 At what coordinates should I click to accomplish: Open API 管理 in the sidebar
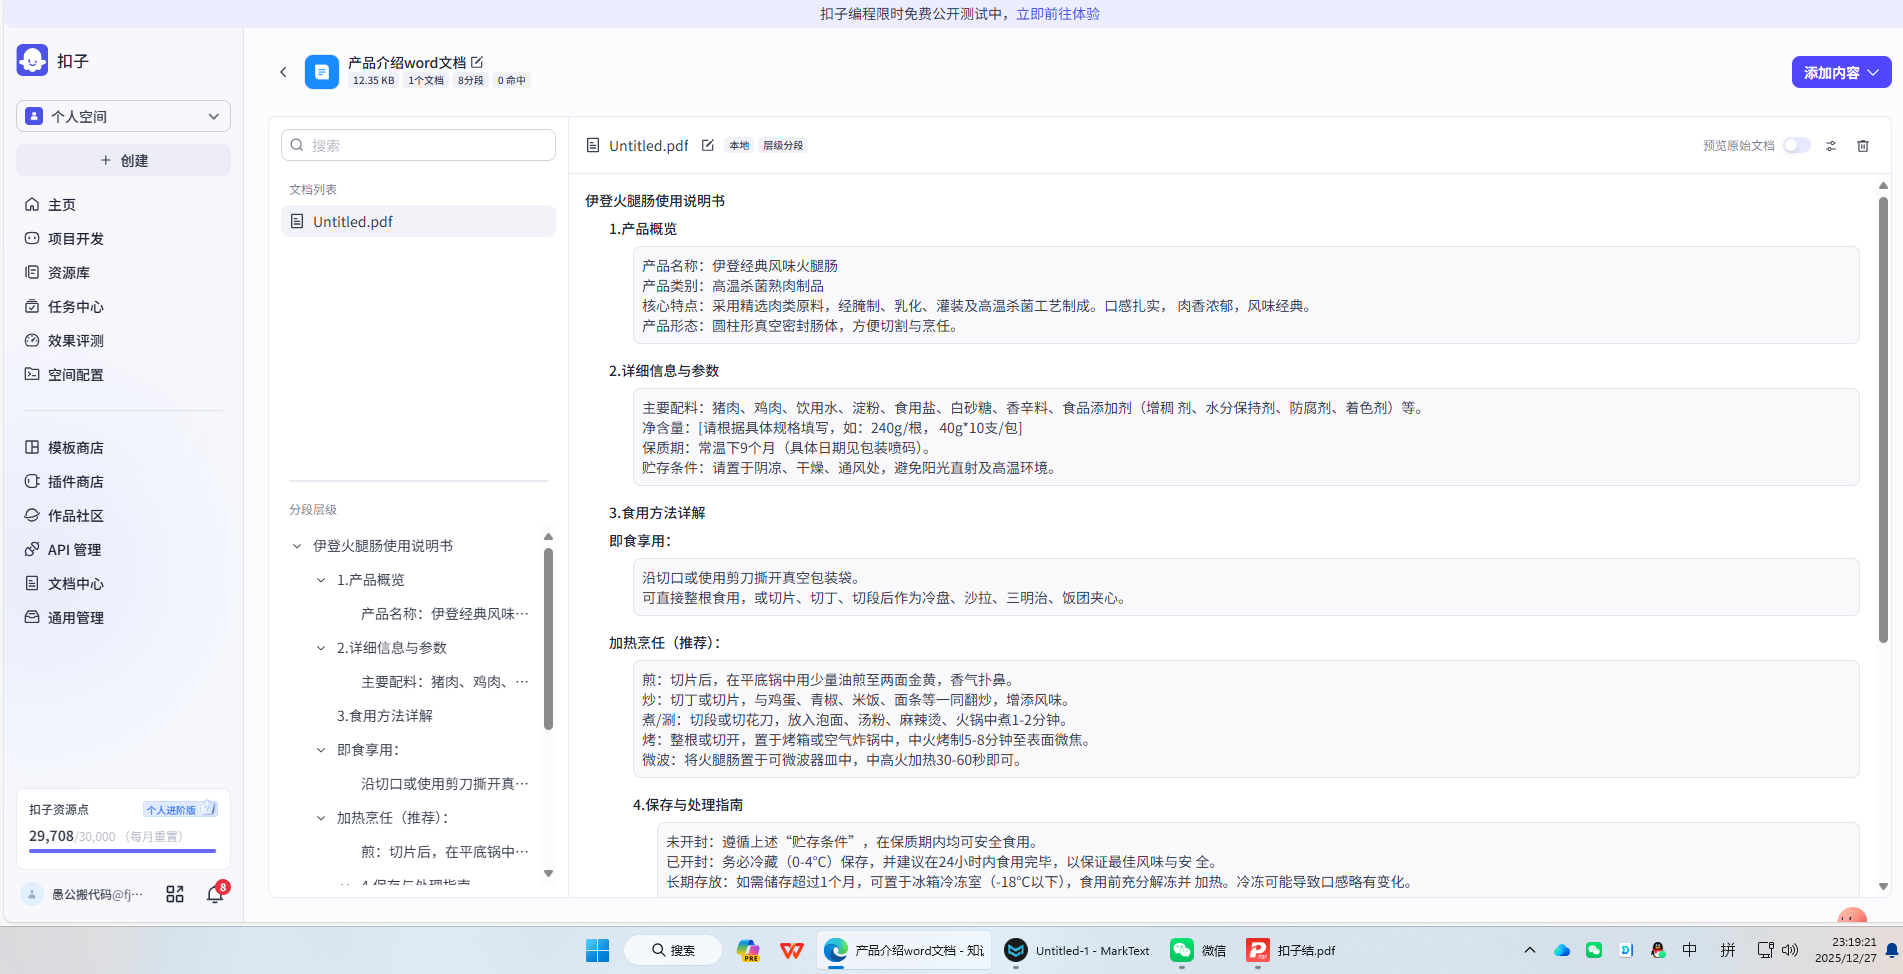[73, 549]
